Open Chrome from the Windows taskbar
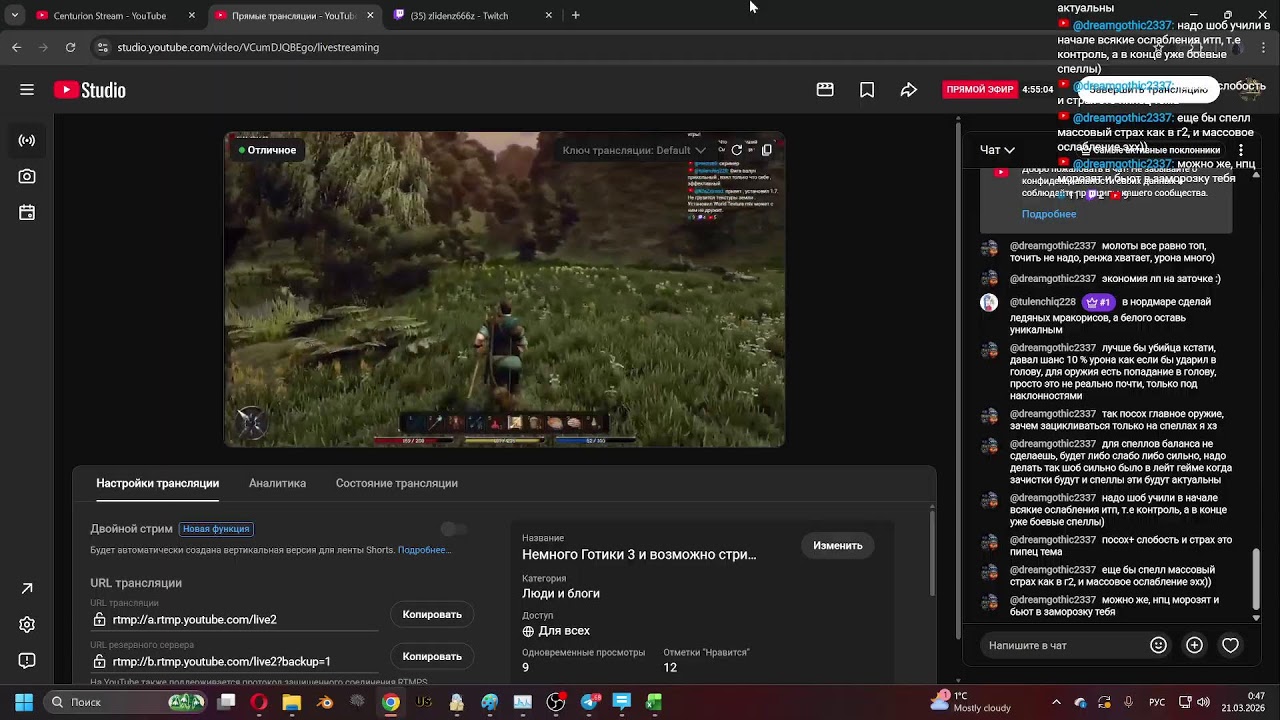The width and height of the screenshot is (1280, 720). (x=391, y=702)
